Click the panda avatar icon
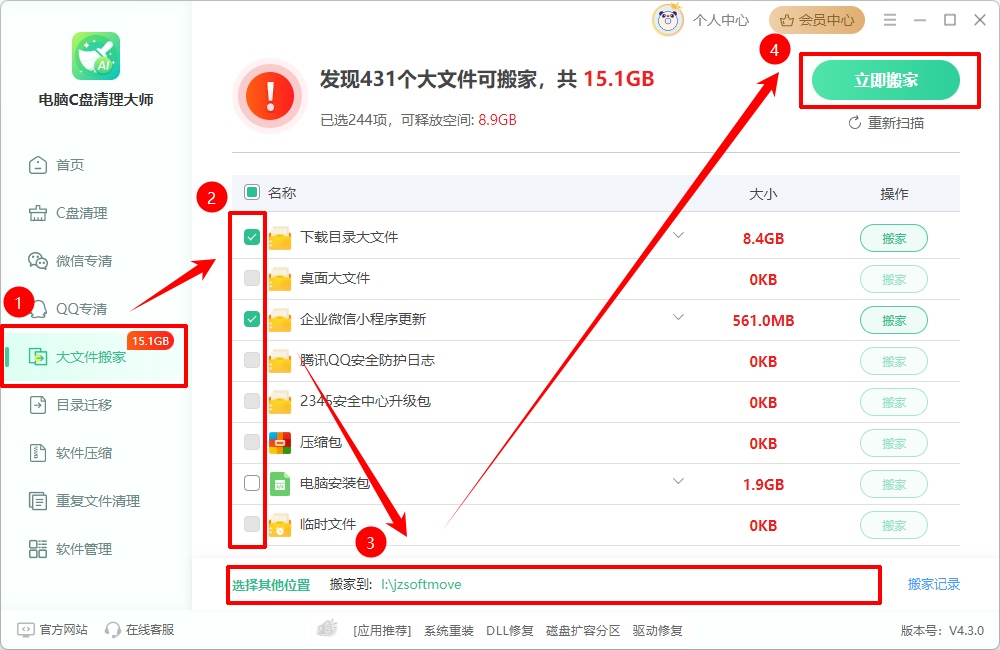 point(668,20)
